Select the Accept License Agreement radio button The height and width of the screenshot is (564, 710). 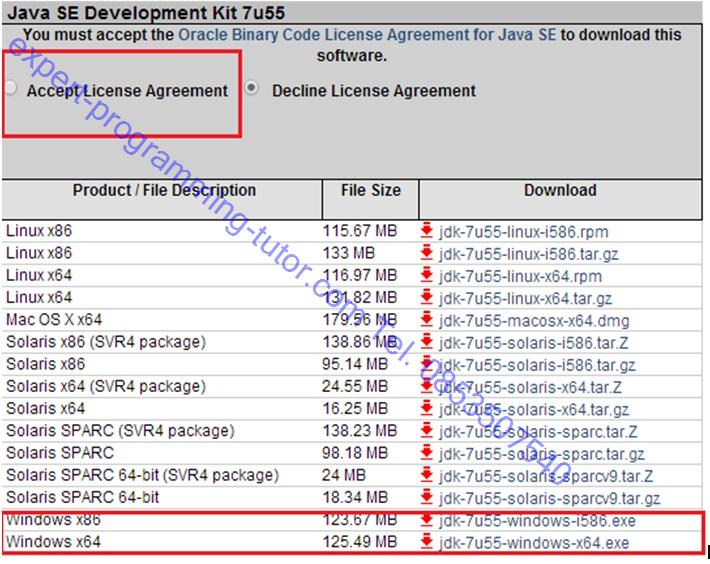tap(11, 88)
